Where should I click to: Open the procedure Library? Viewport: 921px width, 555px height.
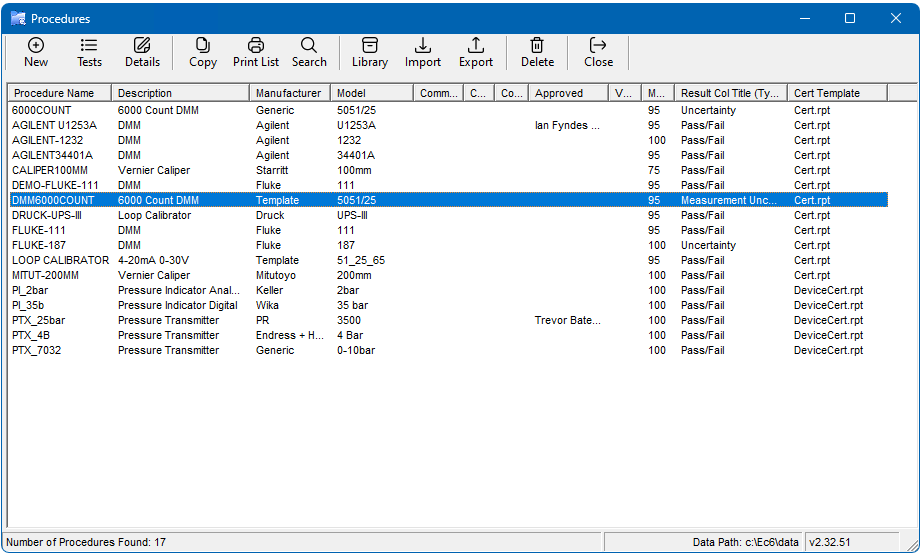(x=370, y=52)
